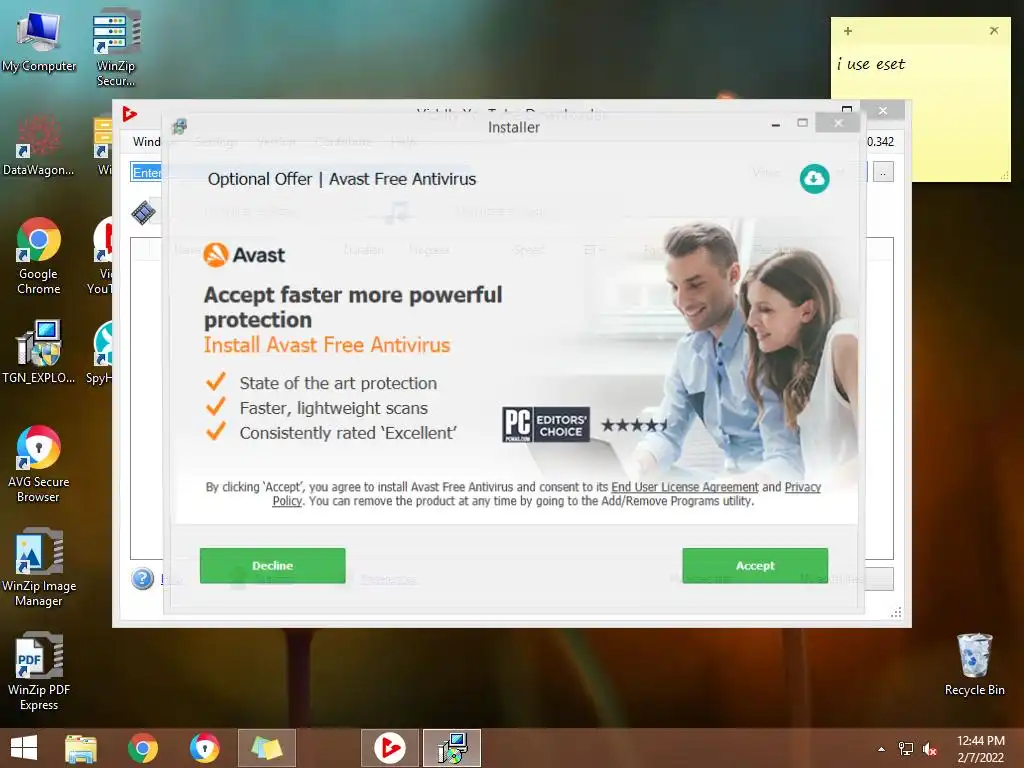Click the Viddly browse '..' button
This screenshot has height=768, width=1024.
[883, 172]
